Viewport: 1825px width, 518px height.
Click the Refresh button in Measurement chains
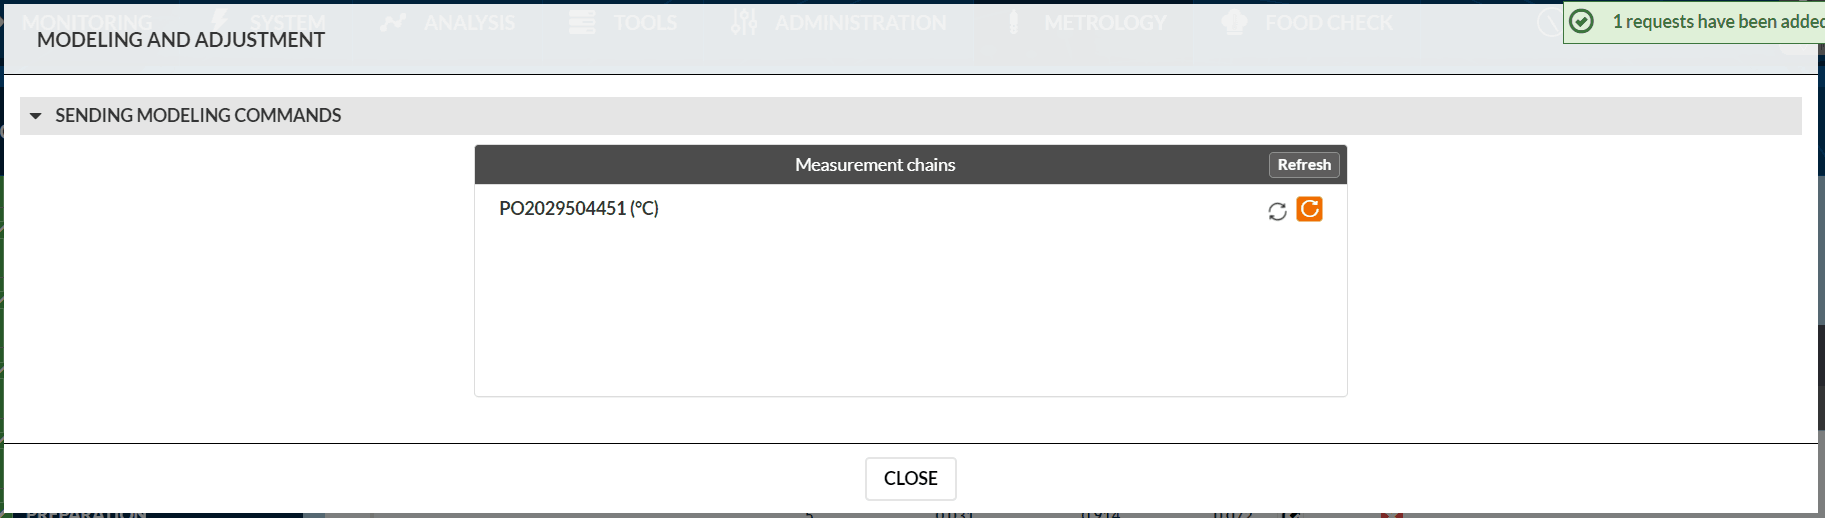tap(1304, 165)
